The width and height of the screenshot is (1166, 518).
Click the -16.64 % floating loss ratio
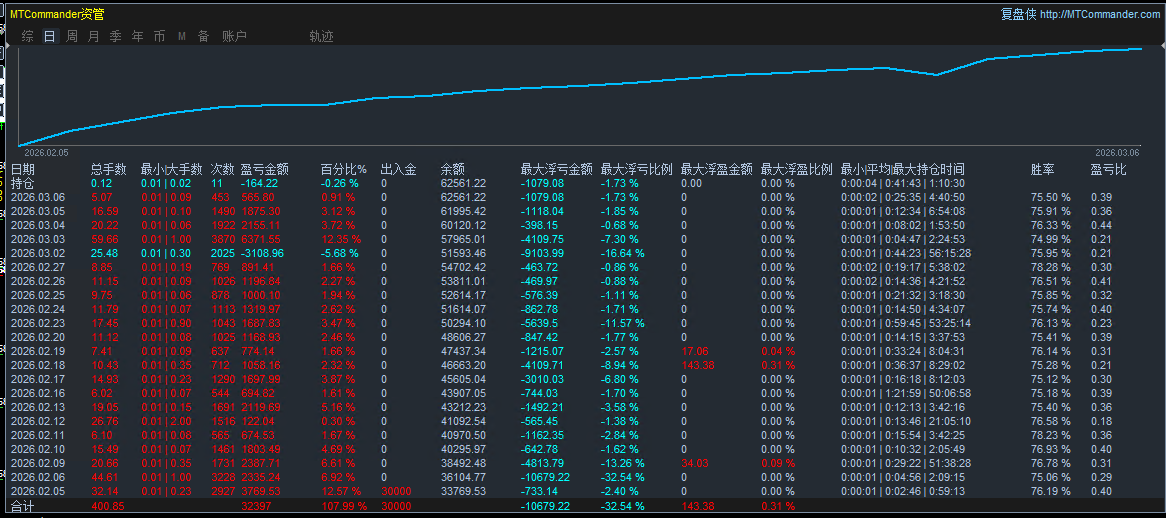tap(622, 253)
